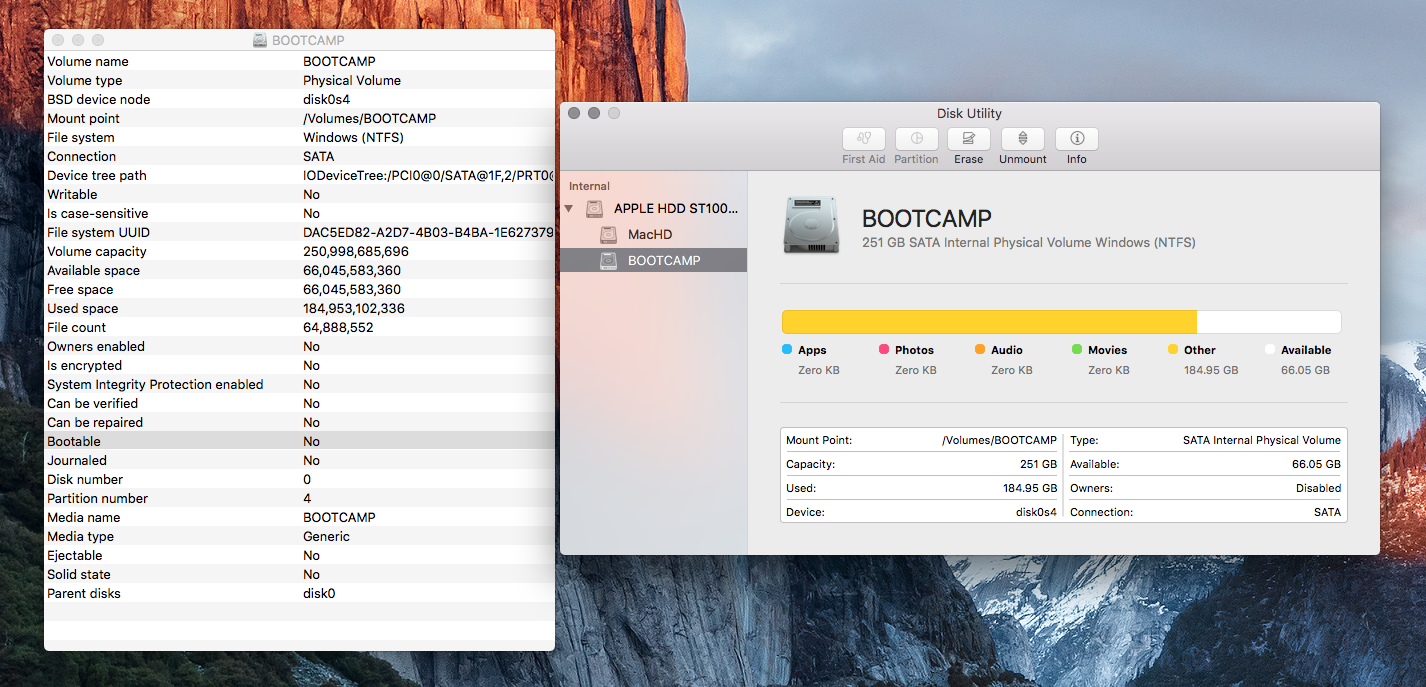Click the Owners 'Disabled' cell
The image size is (1426, 687).
pos(1318,489)
